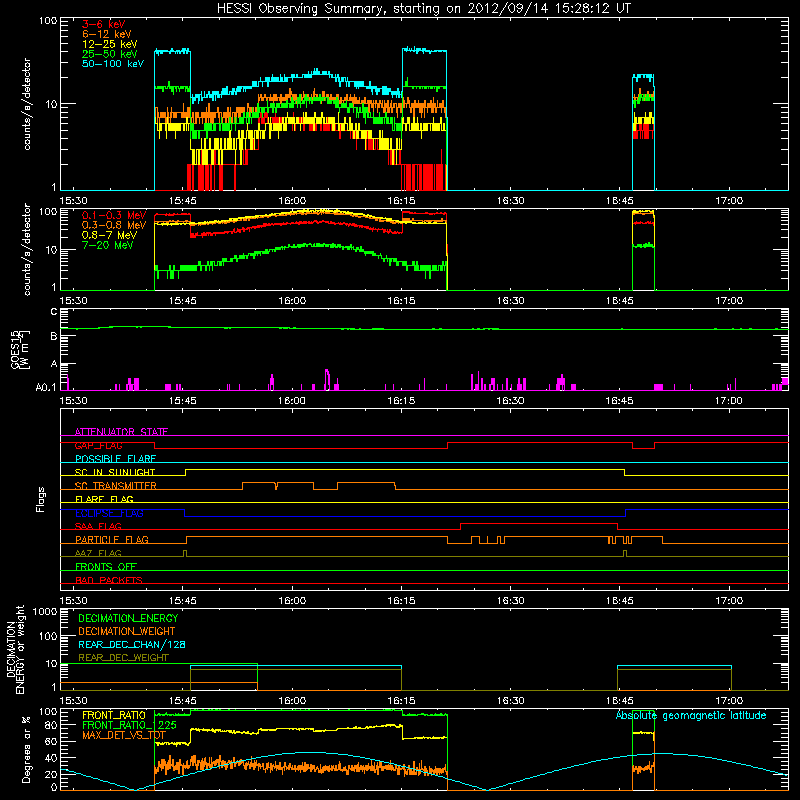Click the 15:45 tick under the decimation plot
This screenshot has height=800, width=800.
coord(183,701)
